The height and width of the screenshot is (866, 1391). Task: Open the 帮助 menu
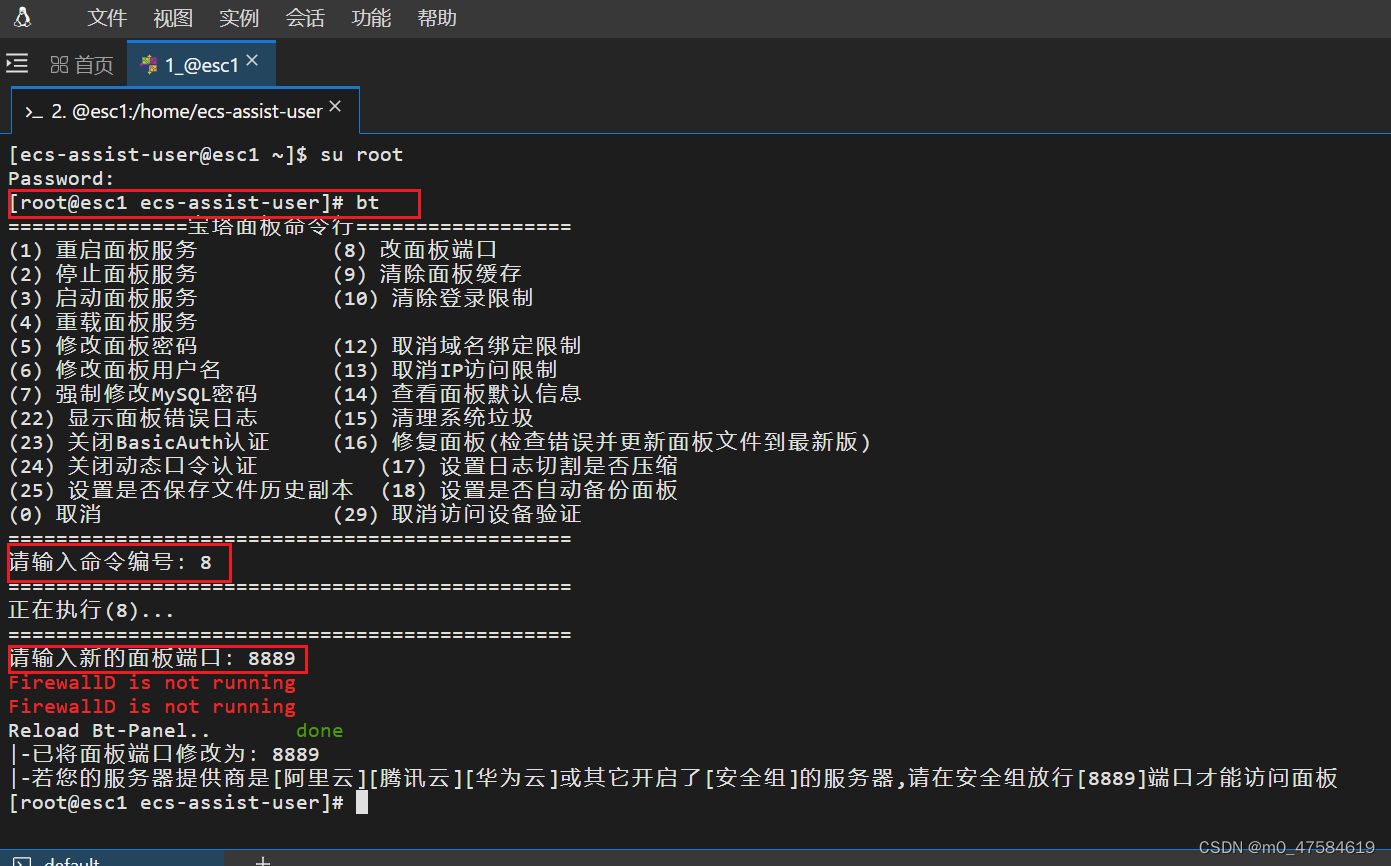437,18
